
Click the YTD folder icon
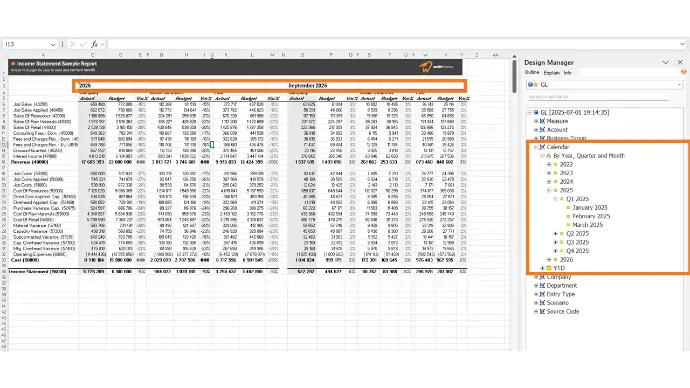549,268
